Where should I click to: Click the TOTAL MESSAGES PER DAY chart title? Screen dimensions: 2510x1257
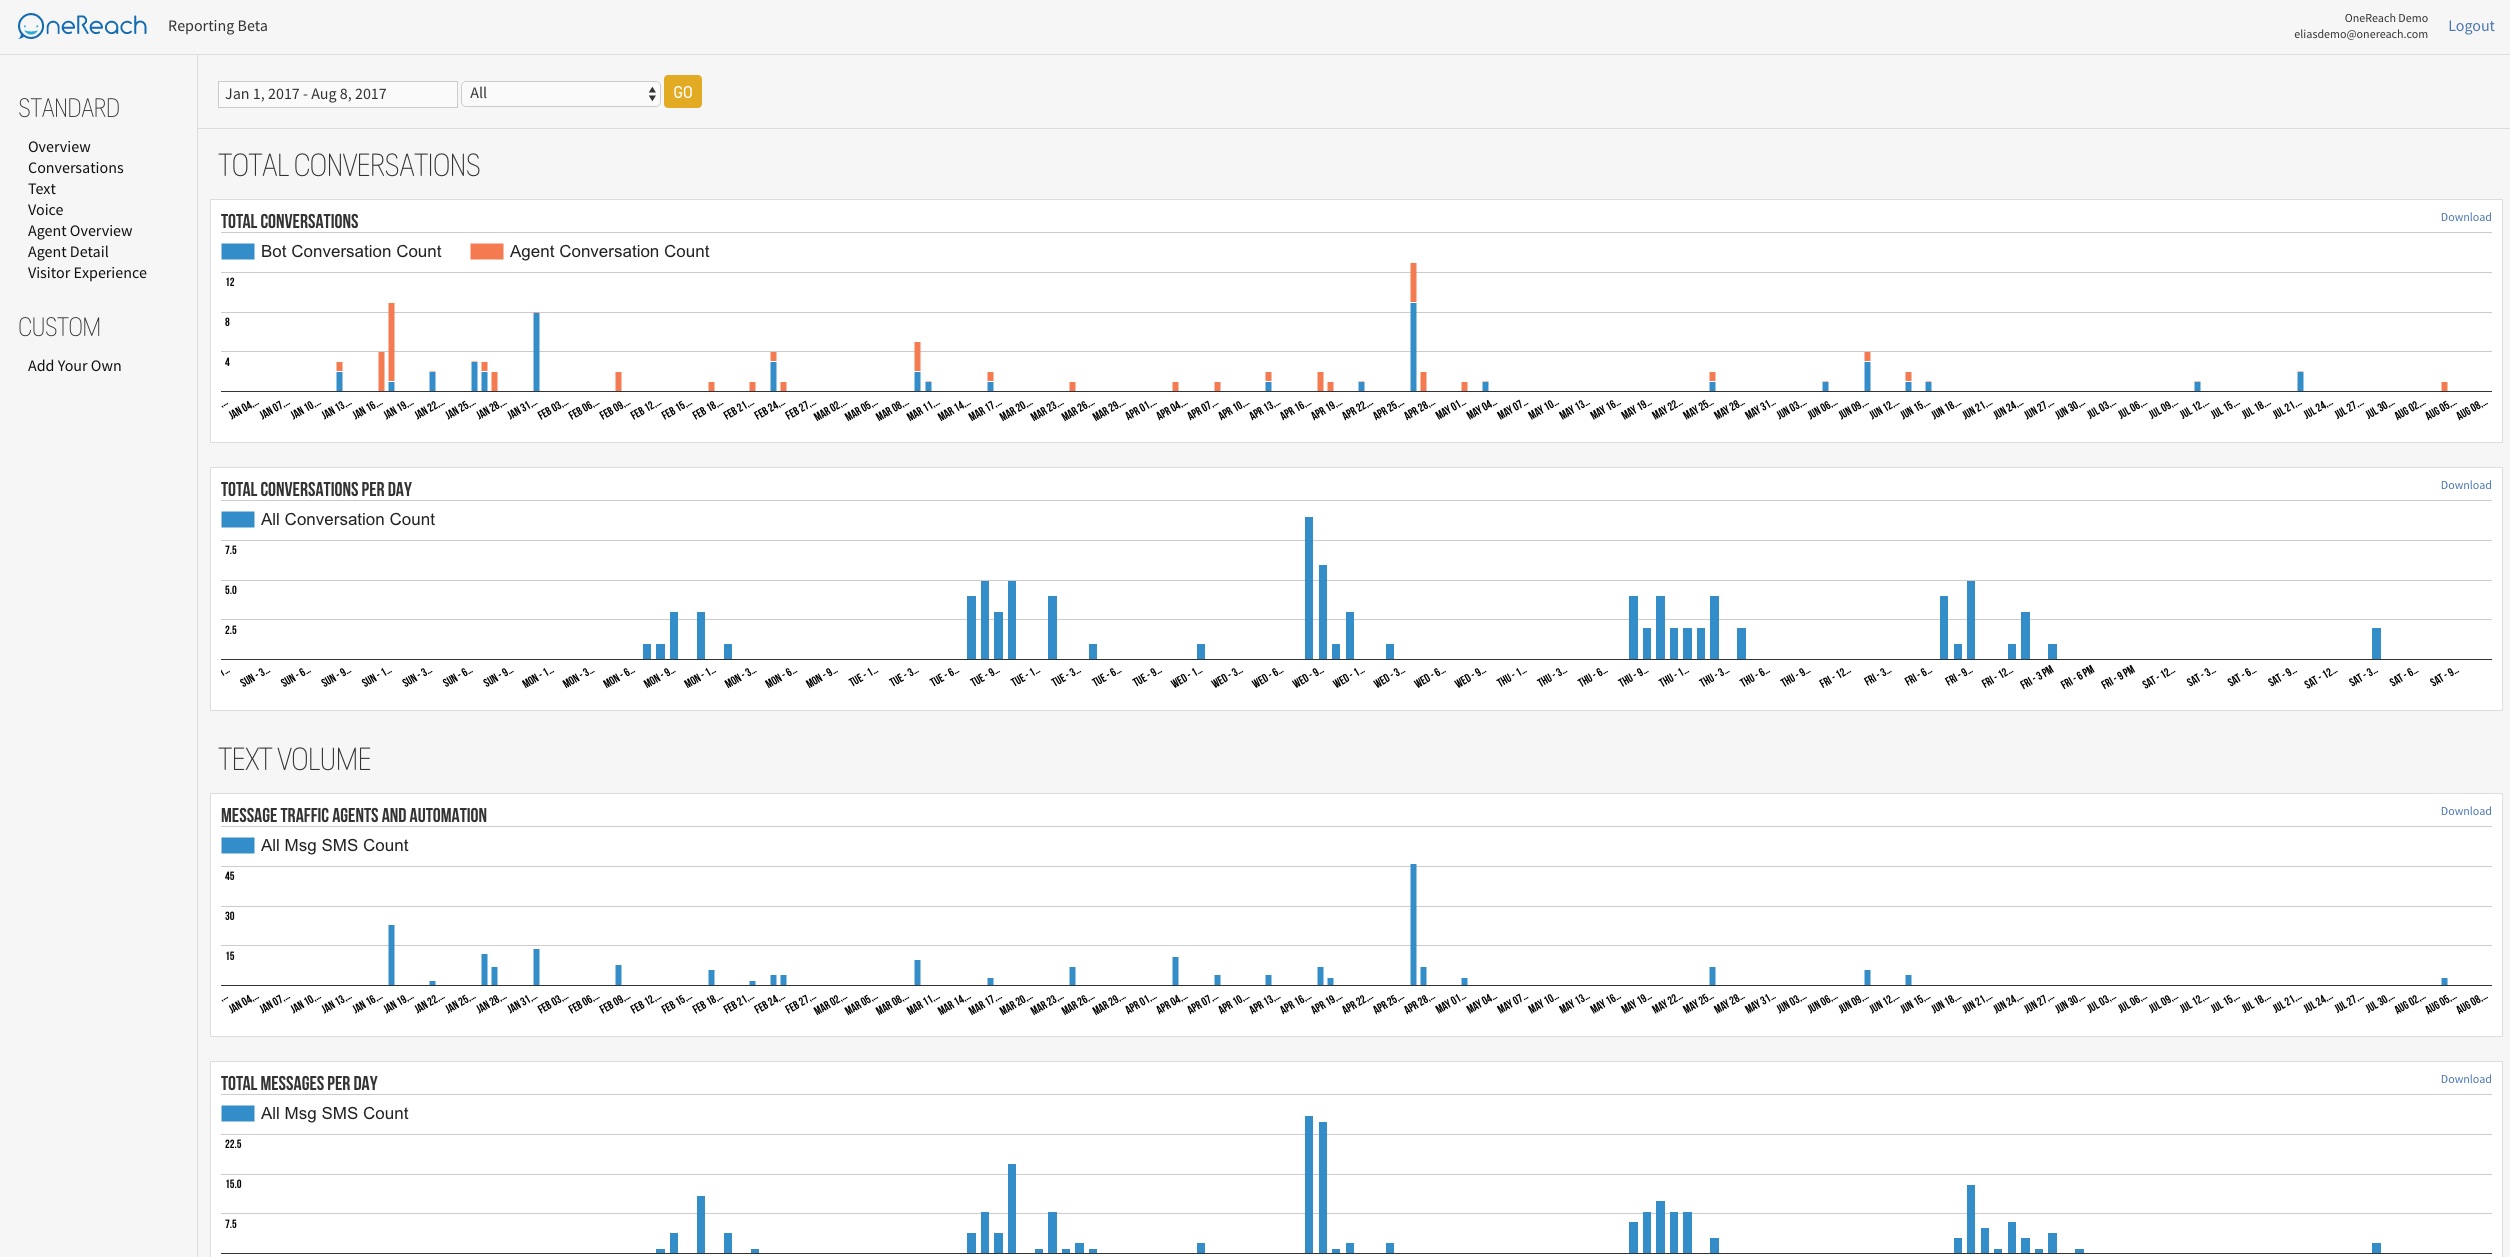[299, 1083]
